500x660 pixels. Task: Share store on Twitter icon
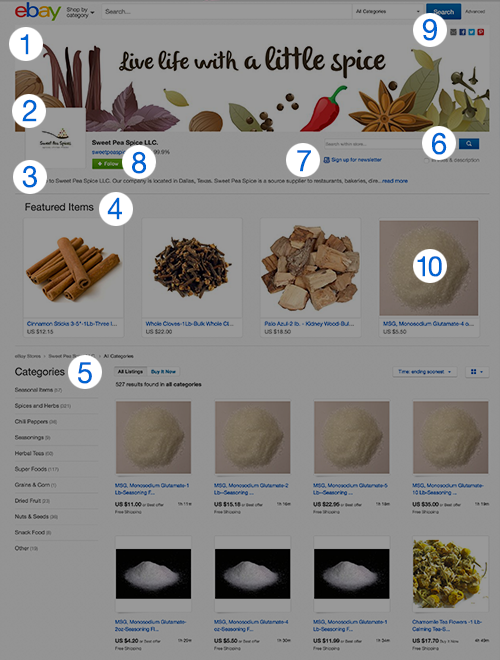(x=471, y=32)
